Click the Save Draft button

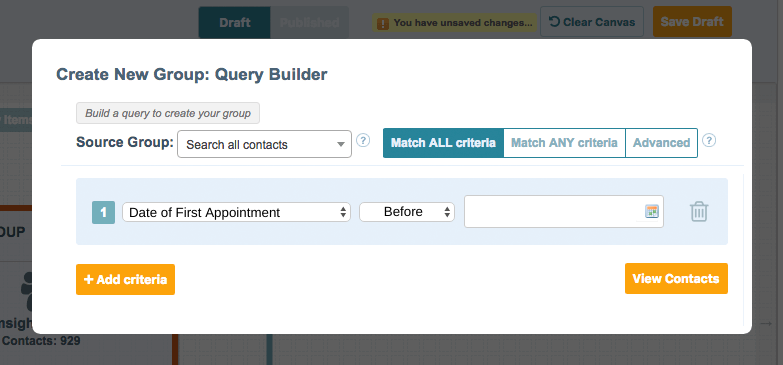[x=692, y=22]
